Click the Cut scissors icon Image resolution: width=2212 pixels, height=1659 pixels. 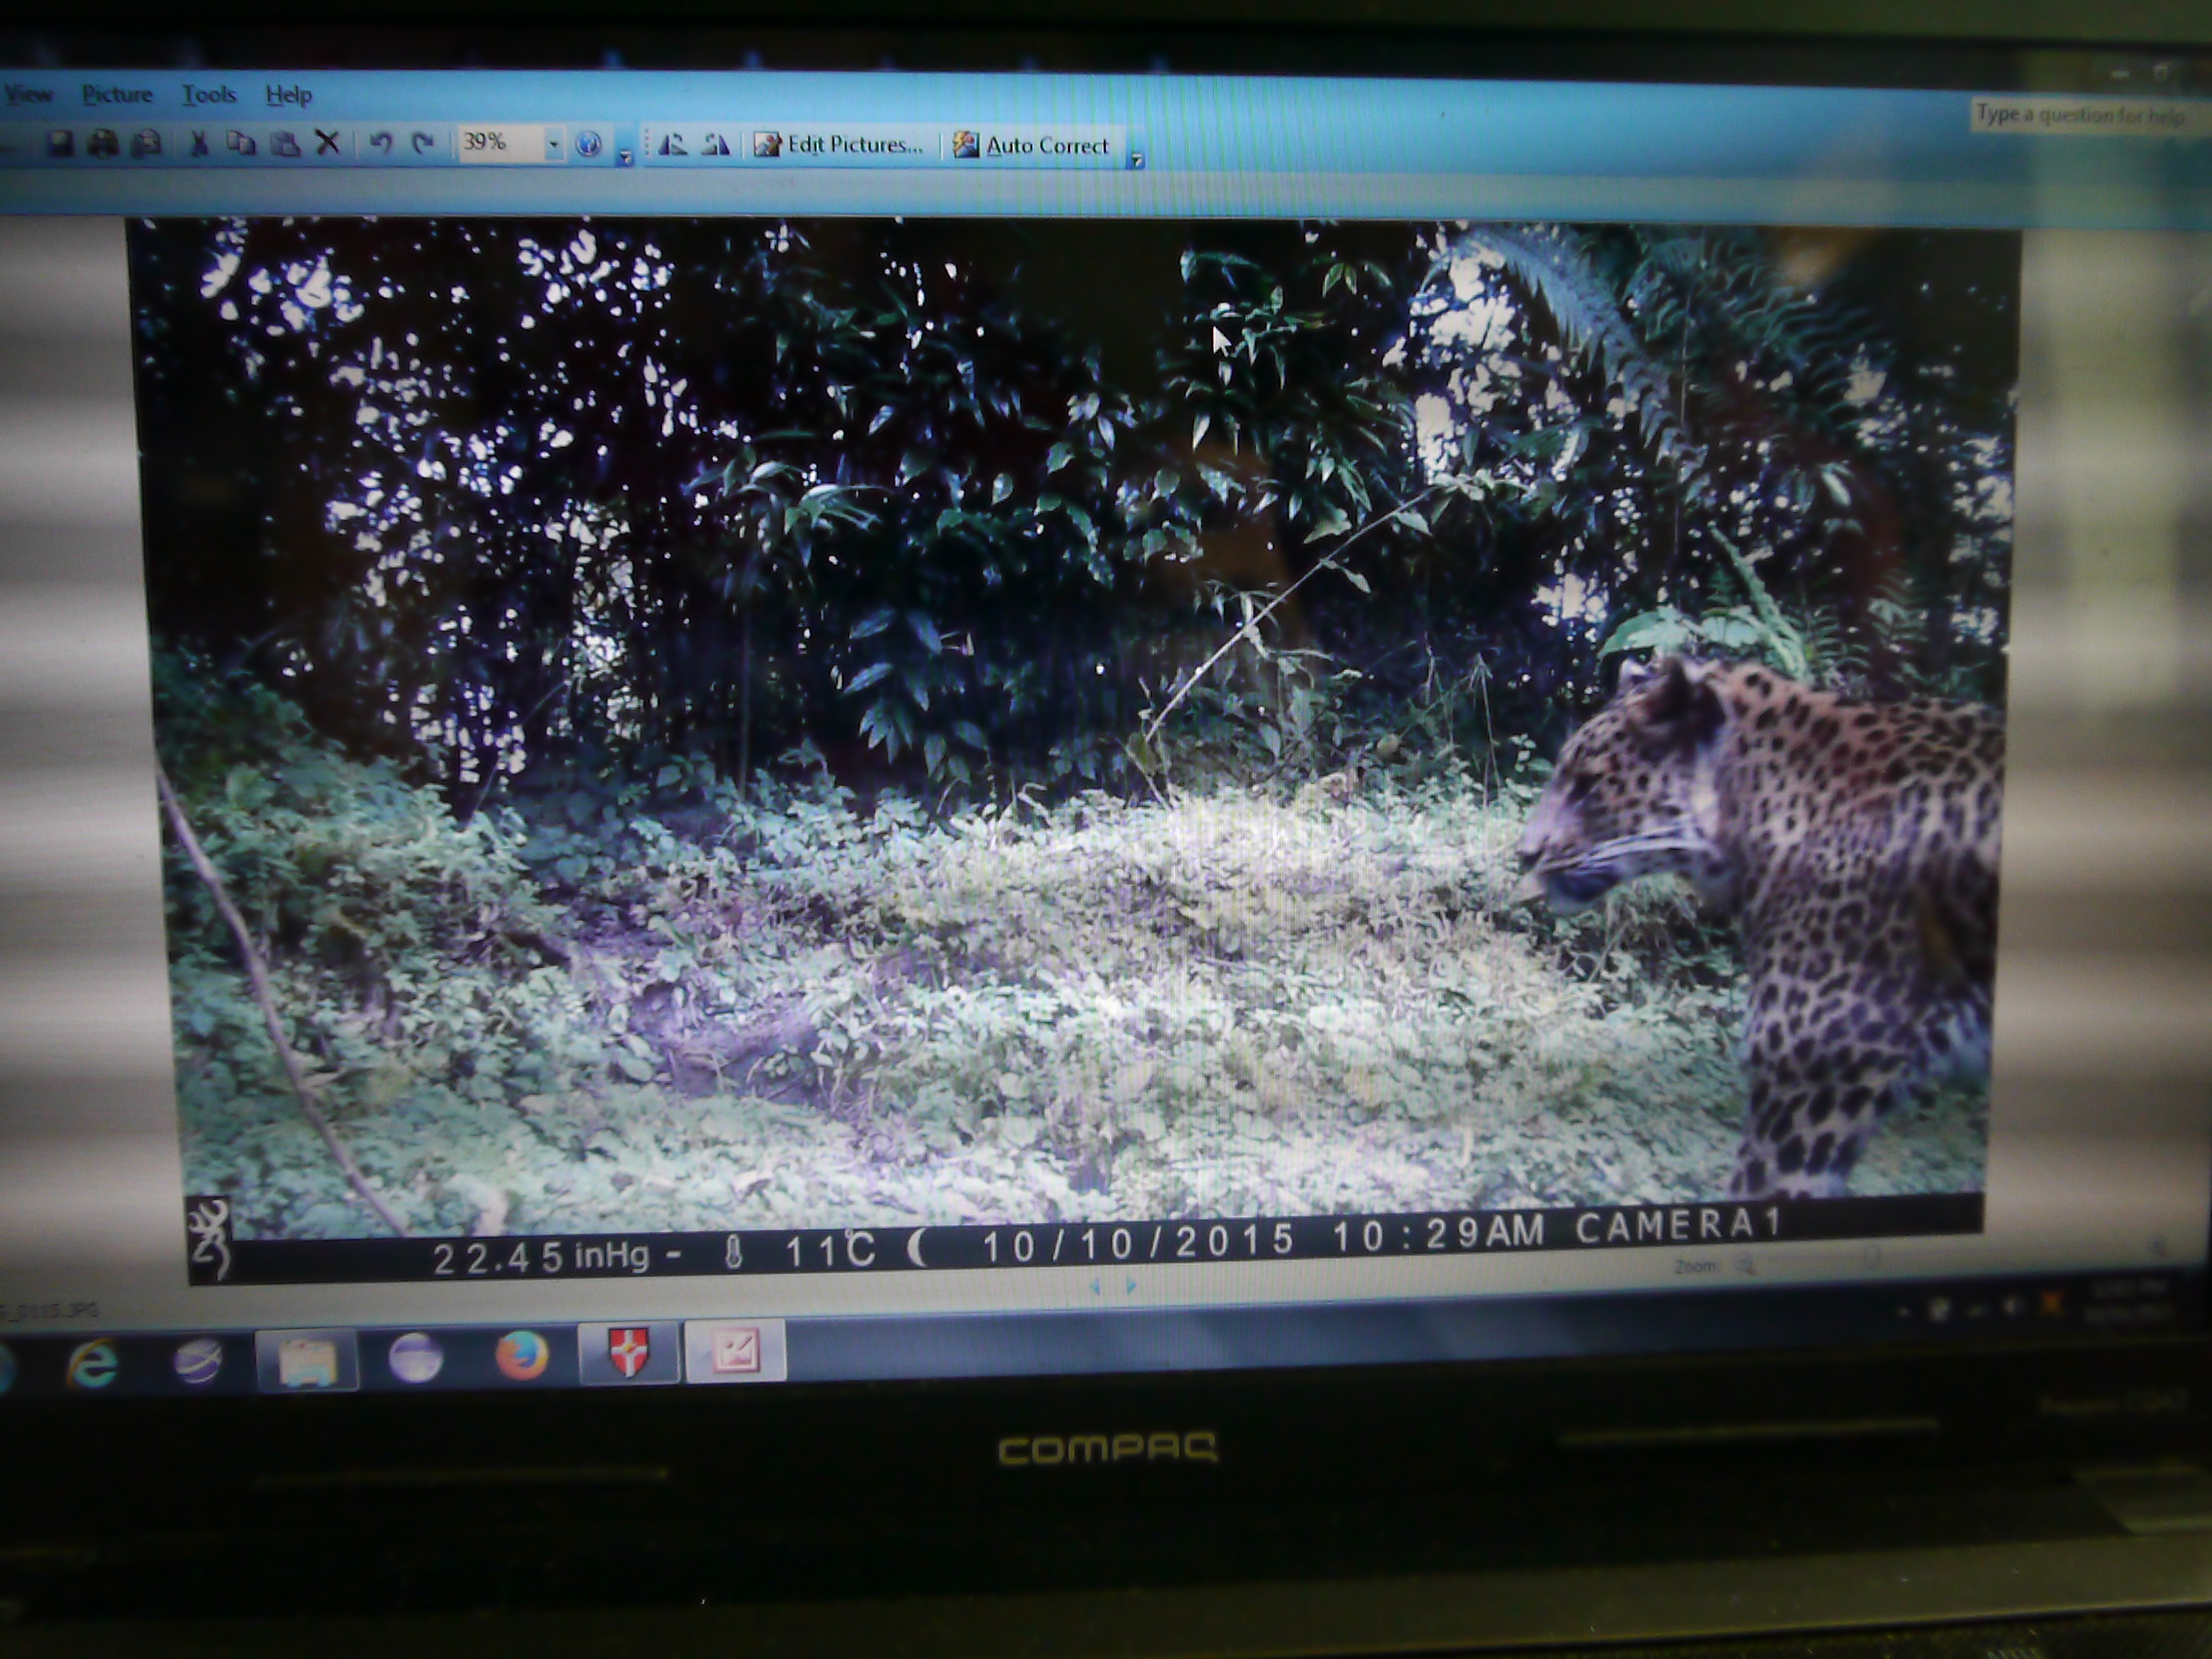click(x=198, y=144)
